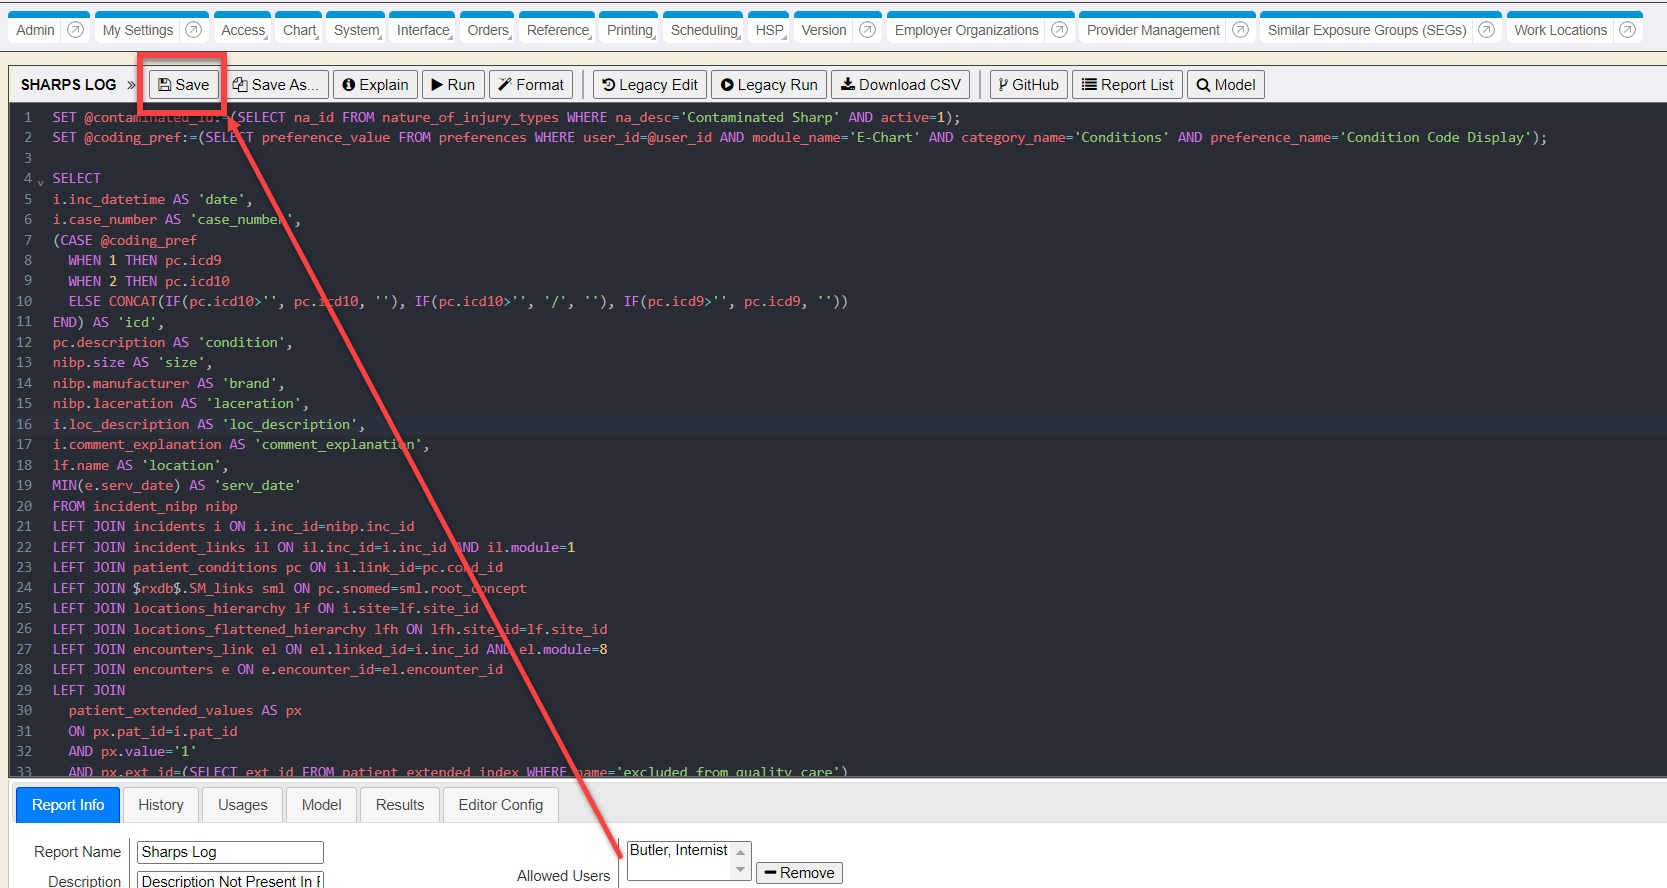Viewport: 1667px width, 888px height.
Task: Click the Explain query button
Action: pyautogui.click(x=375, y=85)
